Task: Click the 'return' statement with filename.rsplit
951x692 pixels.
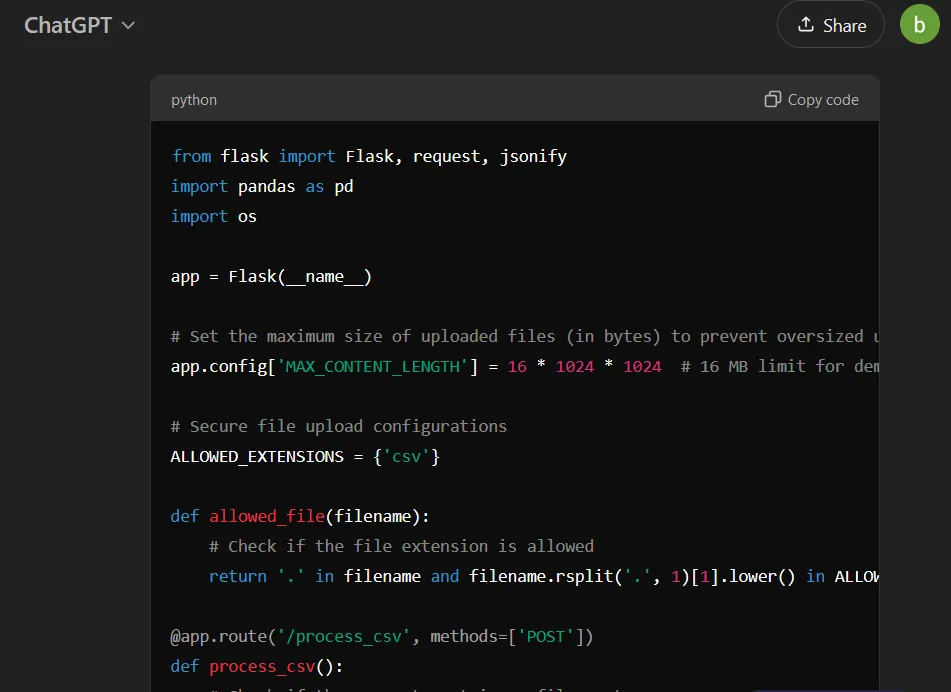Action: tap(544, 576)
